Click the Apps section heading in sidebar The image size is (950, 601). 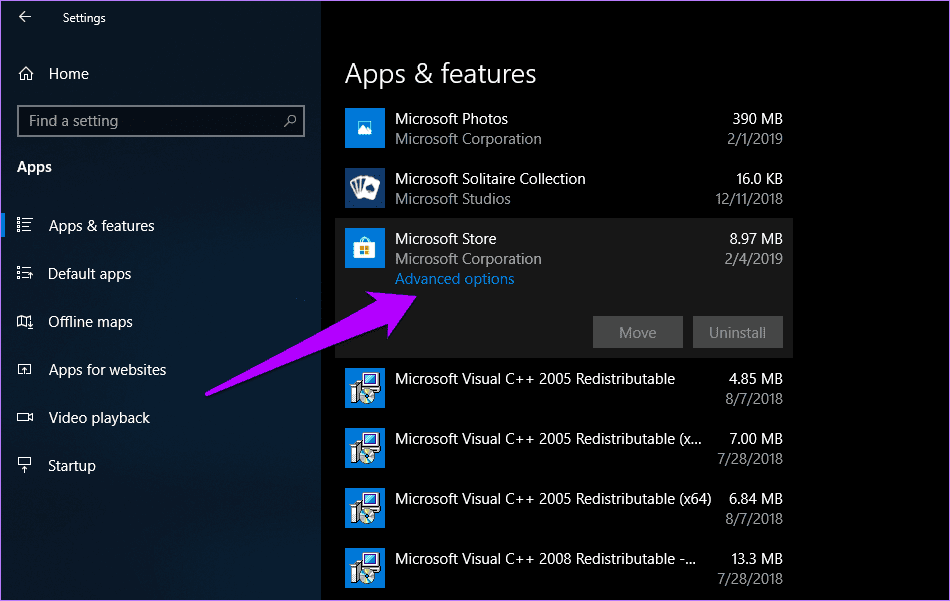click(x=35, y=167)
